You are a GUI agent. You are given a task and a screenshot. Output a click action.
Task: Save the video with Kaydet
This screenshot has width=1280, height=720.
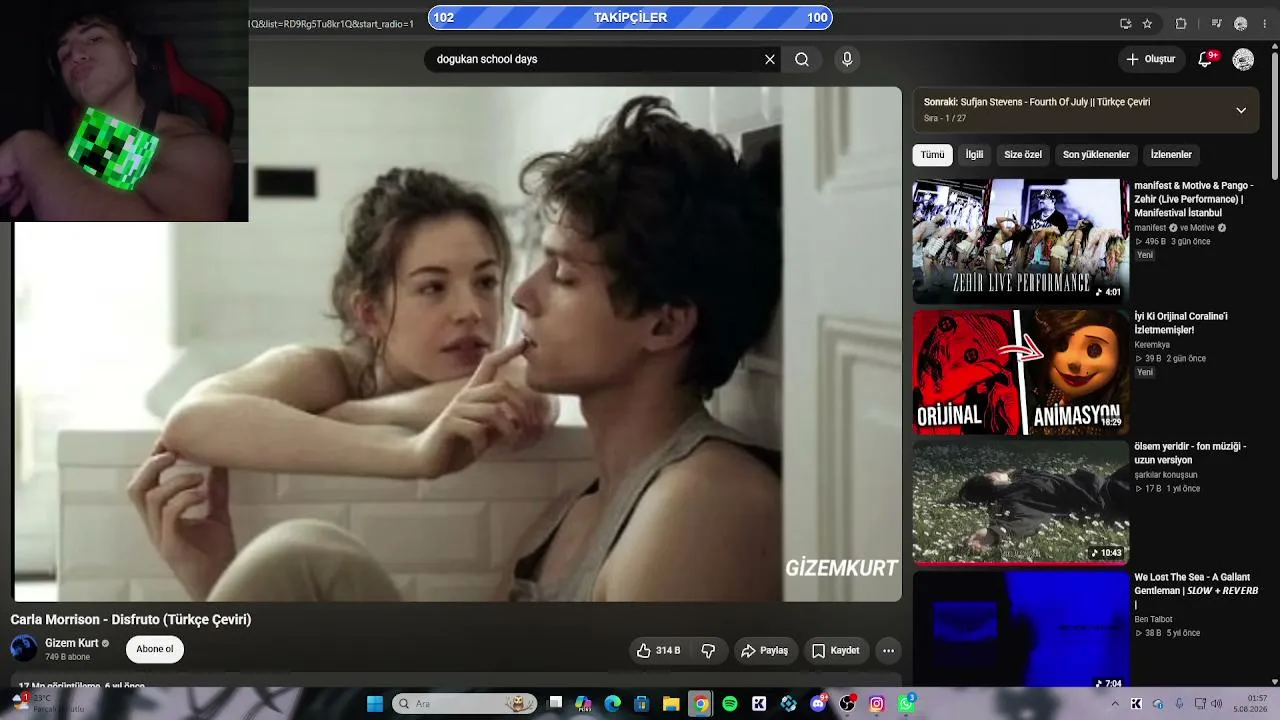[835, 651]
